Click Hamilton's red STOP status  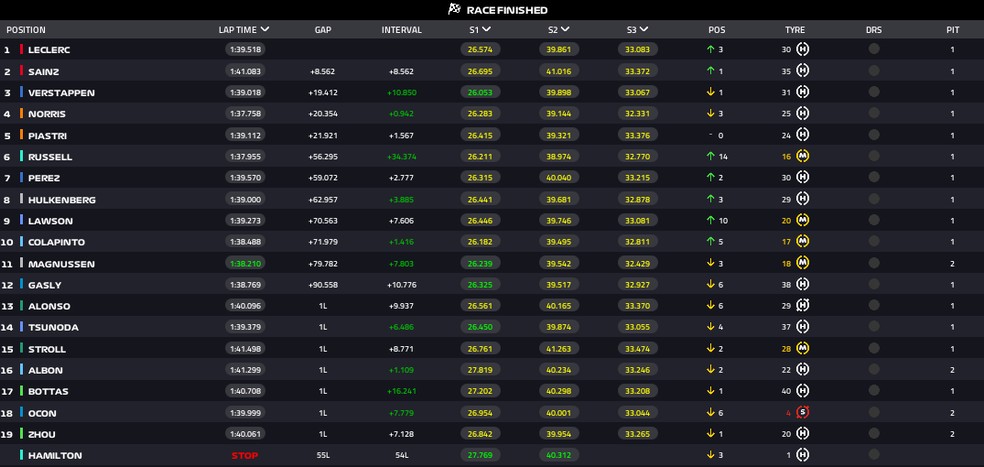(x=245, y=455)
